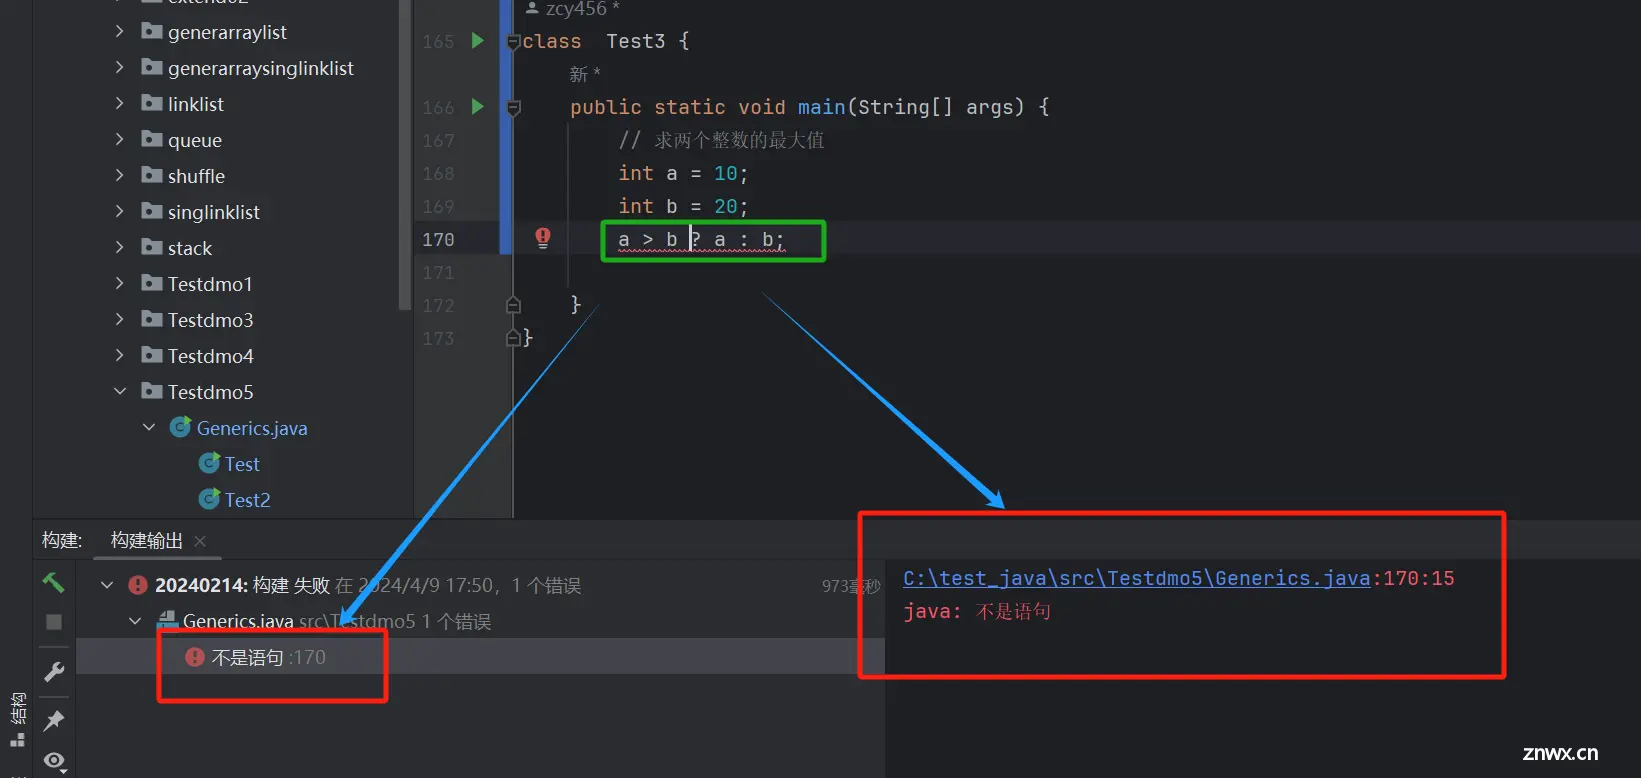The width and height of the screenshot is (1641, 778).
Task: Expand the linklist folder
Action: pos(119,104)
